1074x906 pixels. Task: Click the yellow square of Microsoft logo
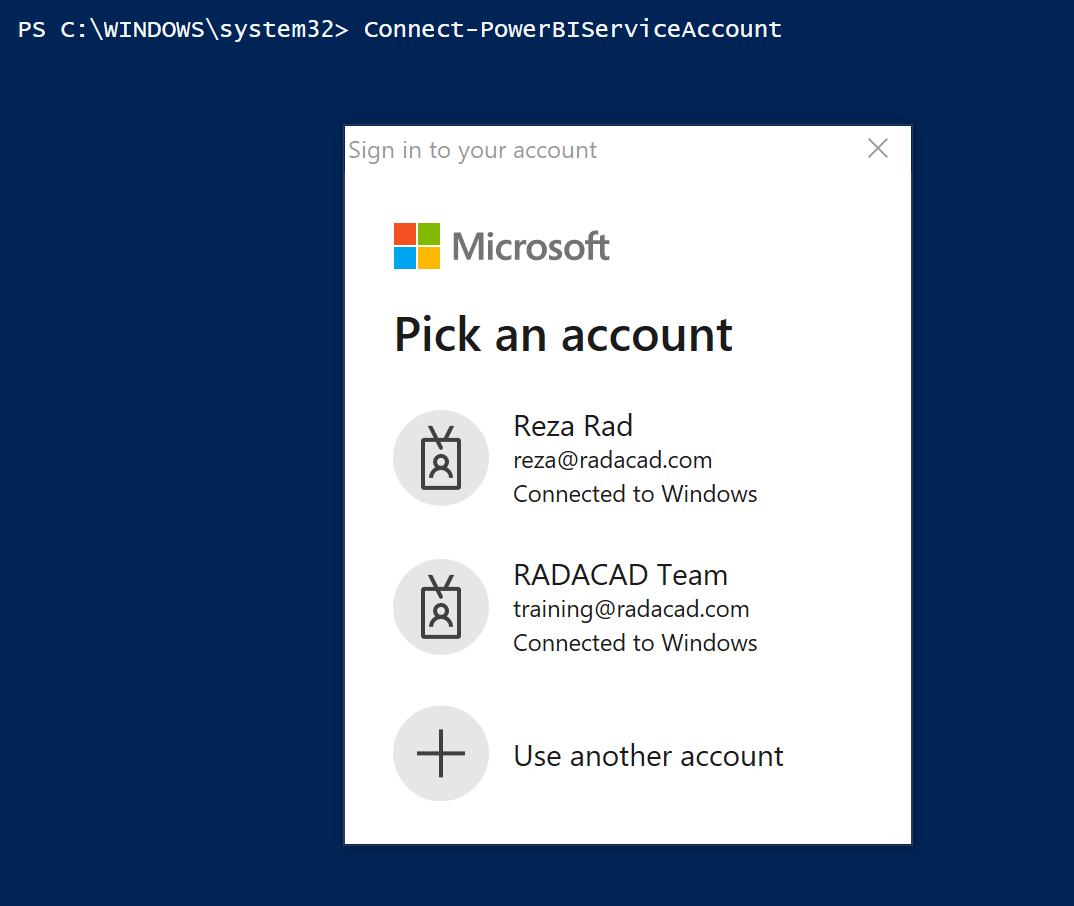[429, 258]
